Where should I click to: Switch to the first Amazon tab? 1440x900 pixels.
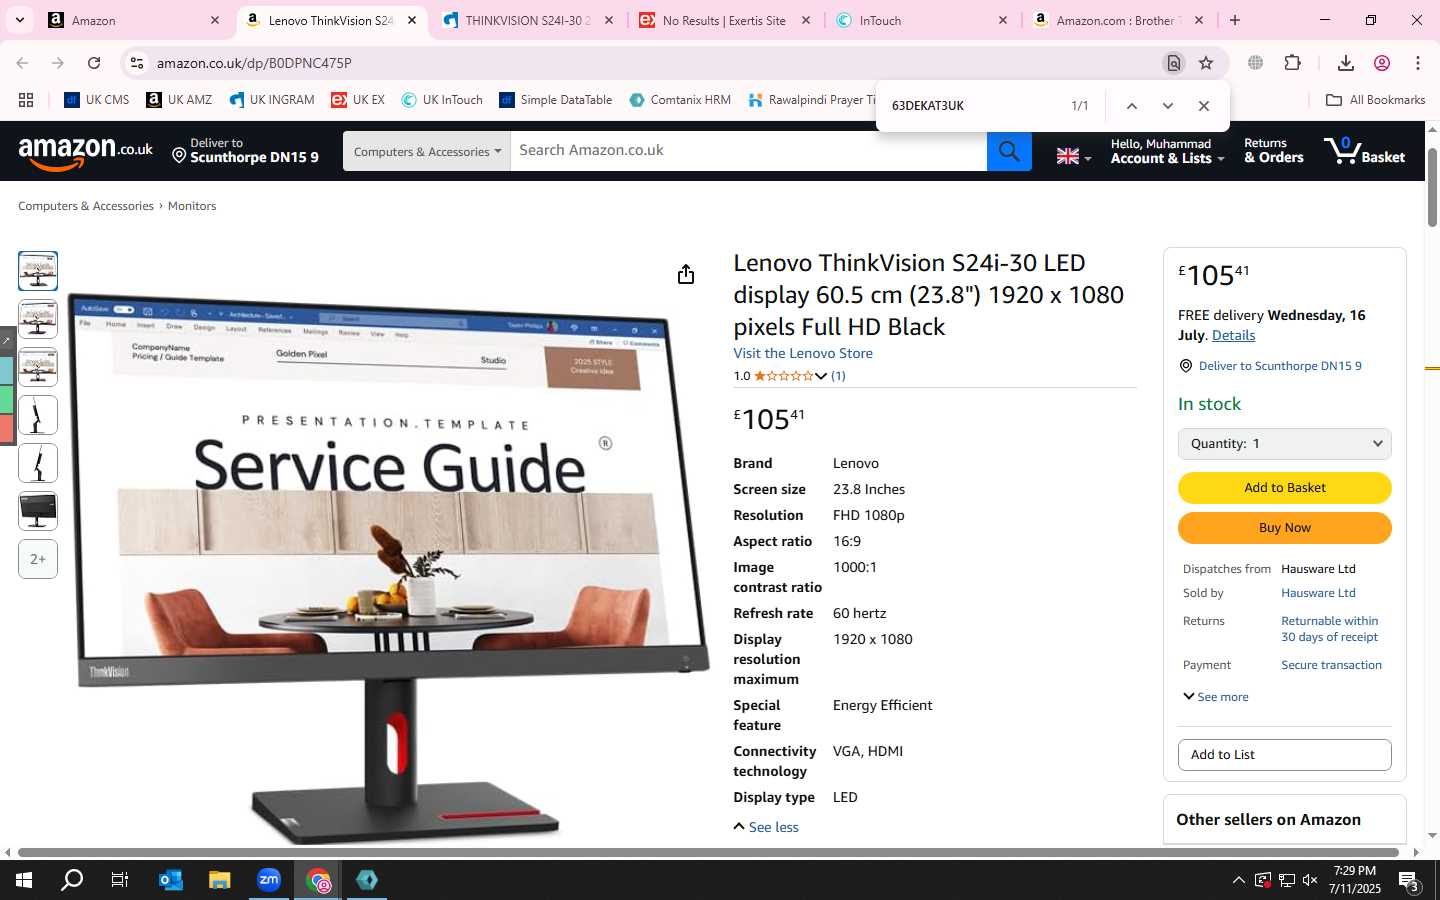pos(132,20)
